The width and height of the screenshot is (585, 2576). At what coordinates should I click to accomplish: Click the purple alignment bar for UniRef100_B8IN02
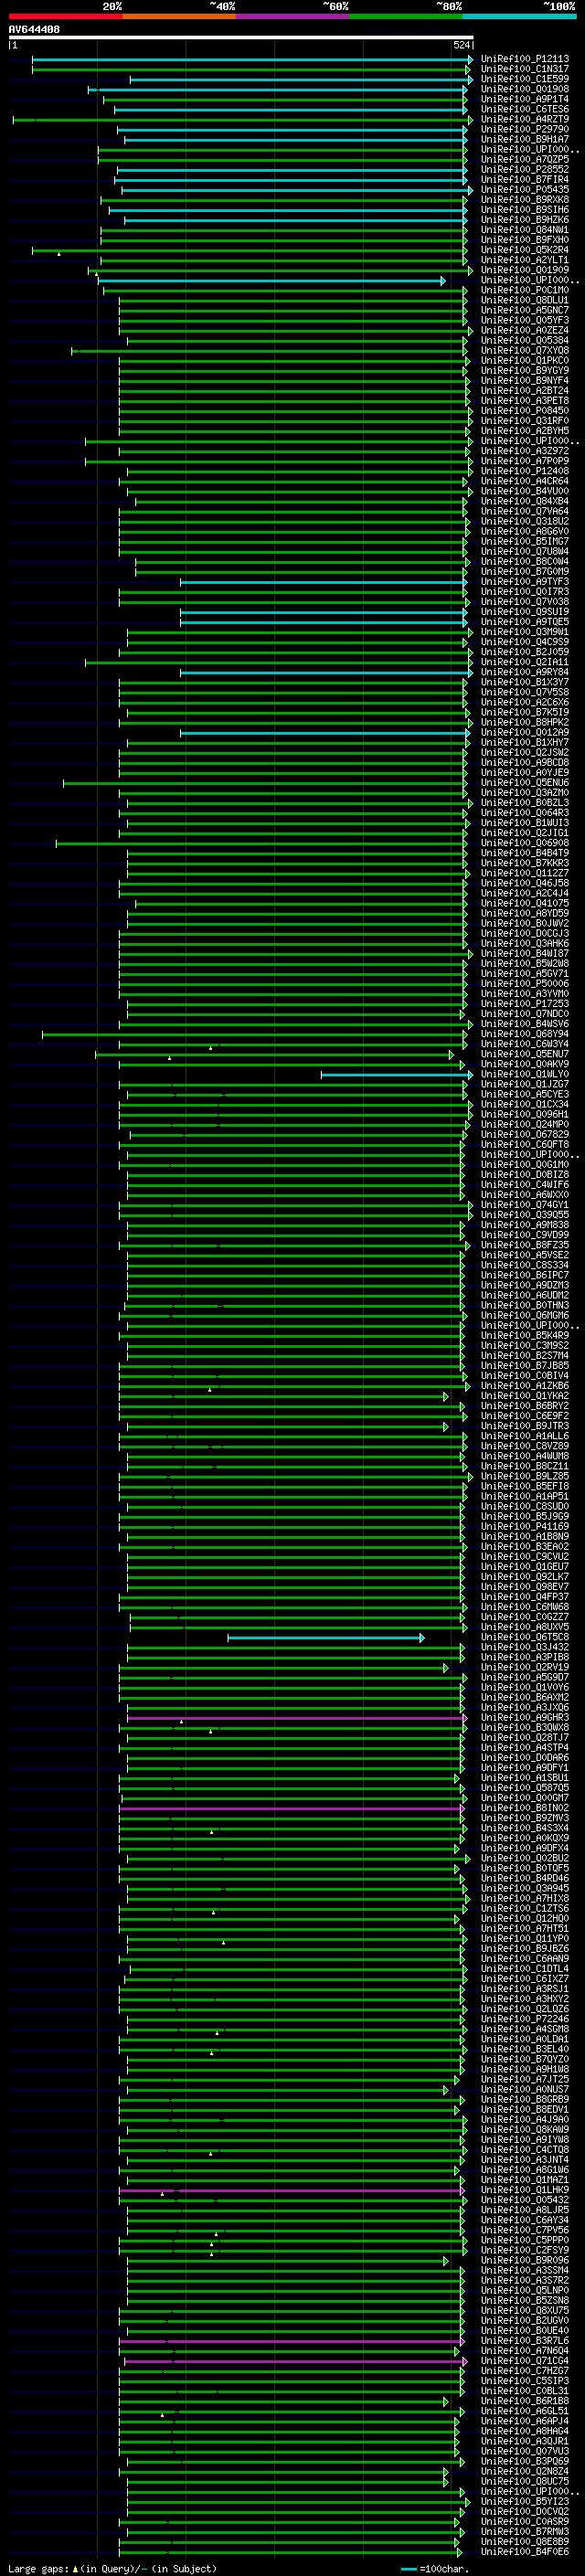click(292, 1809)
